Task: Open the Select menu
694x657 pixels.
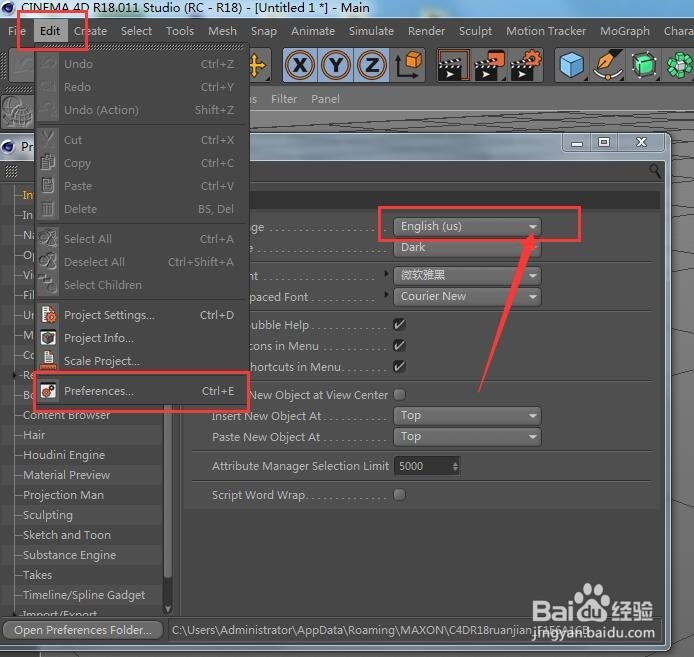Action: 136,31
